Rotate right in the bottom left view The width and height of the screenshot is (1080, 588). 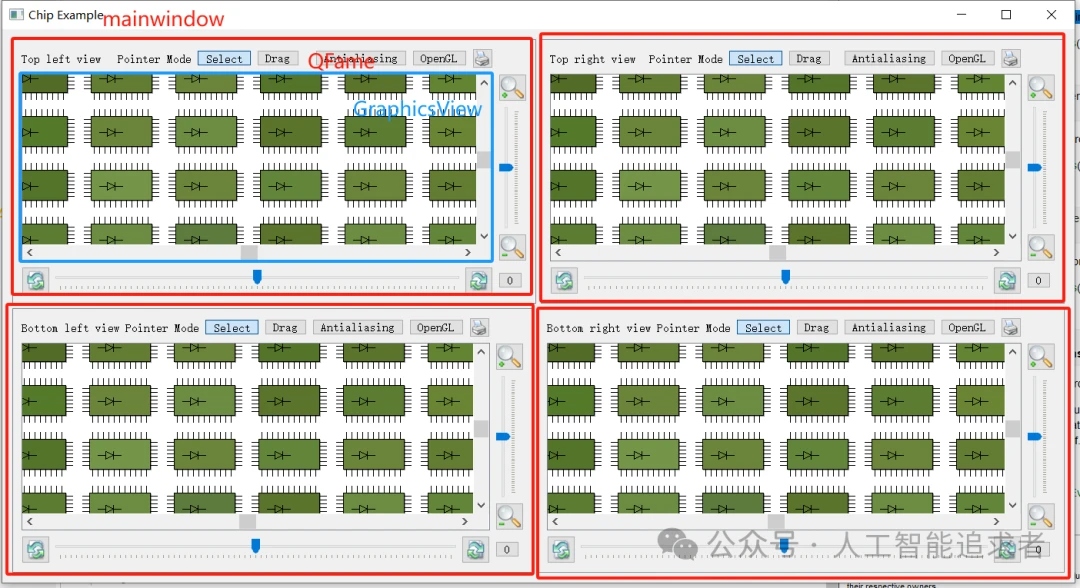(x=475, y=549)
